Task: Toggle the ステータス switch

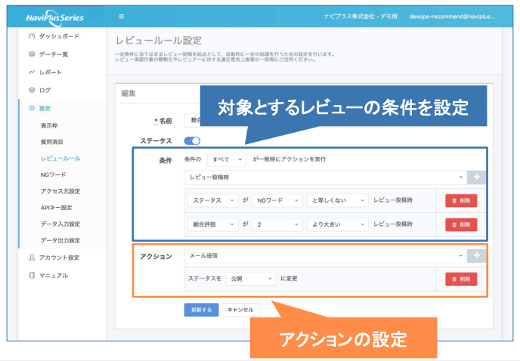Action: pos(192,141)
